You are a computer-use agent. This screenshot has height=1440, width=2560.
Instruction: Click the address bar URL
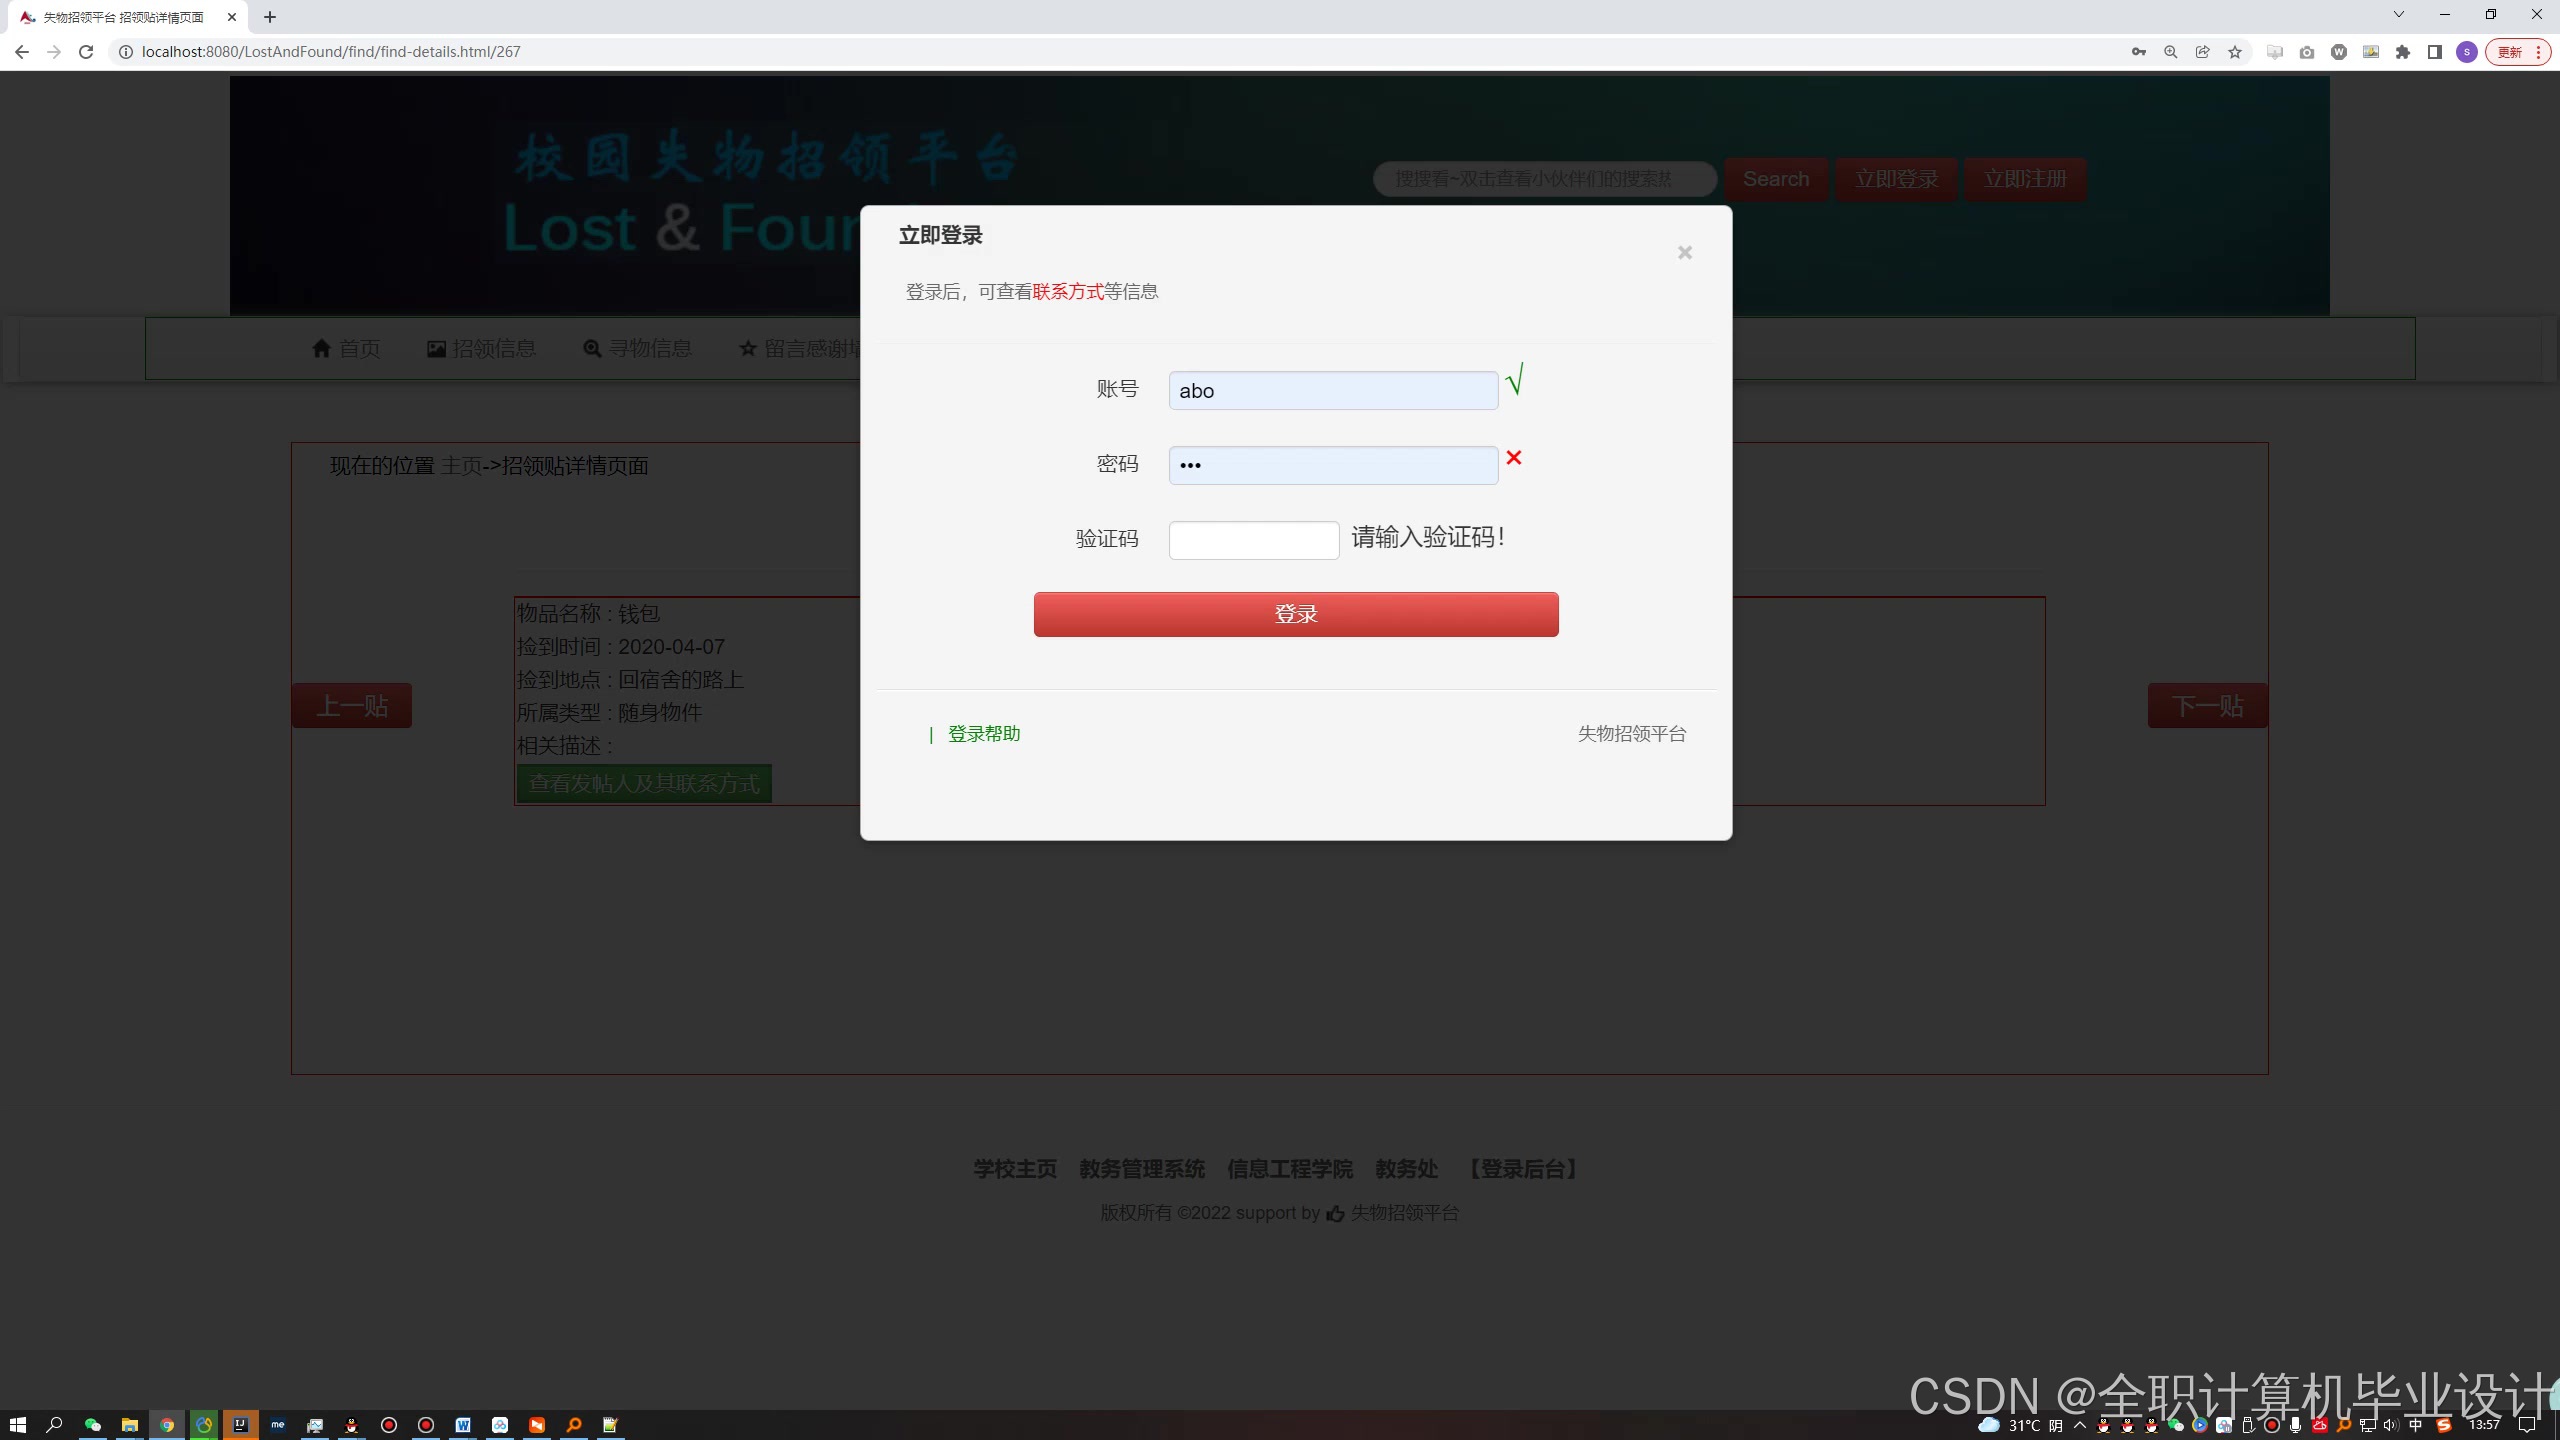click(x=330, y=52)
